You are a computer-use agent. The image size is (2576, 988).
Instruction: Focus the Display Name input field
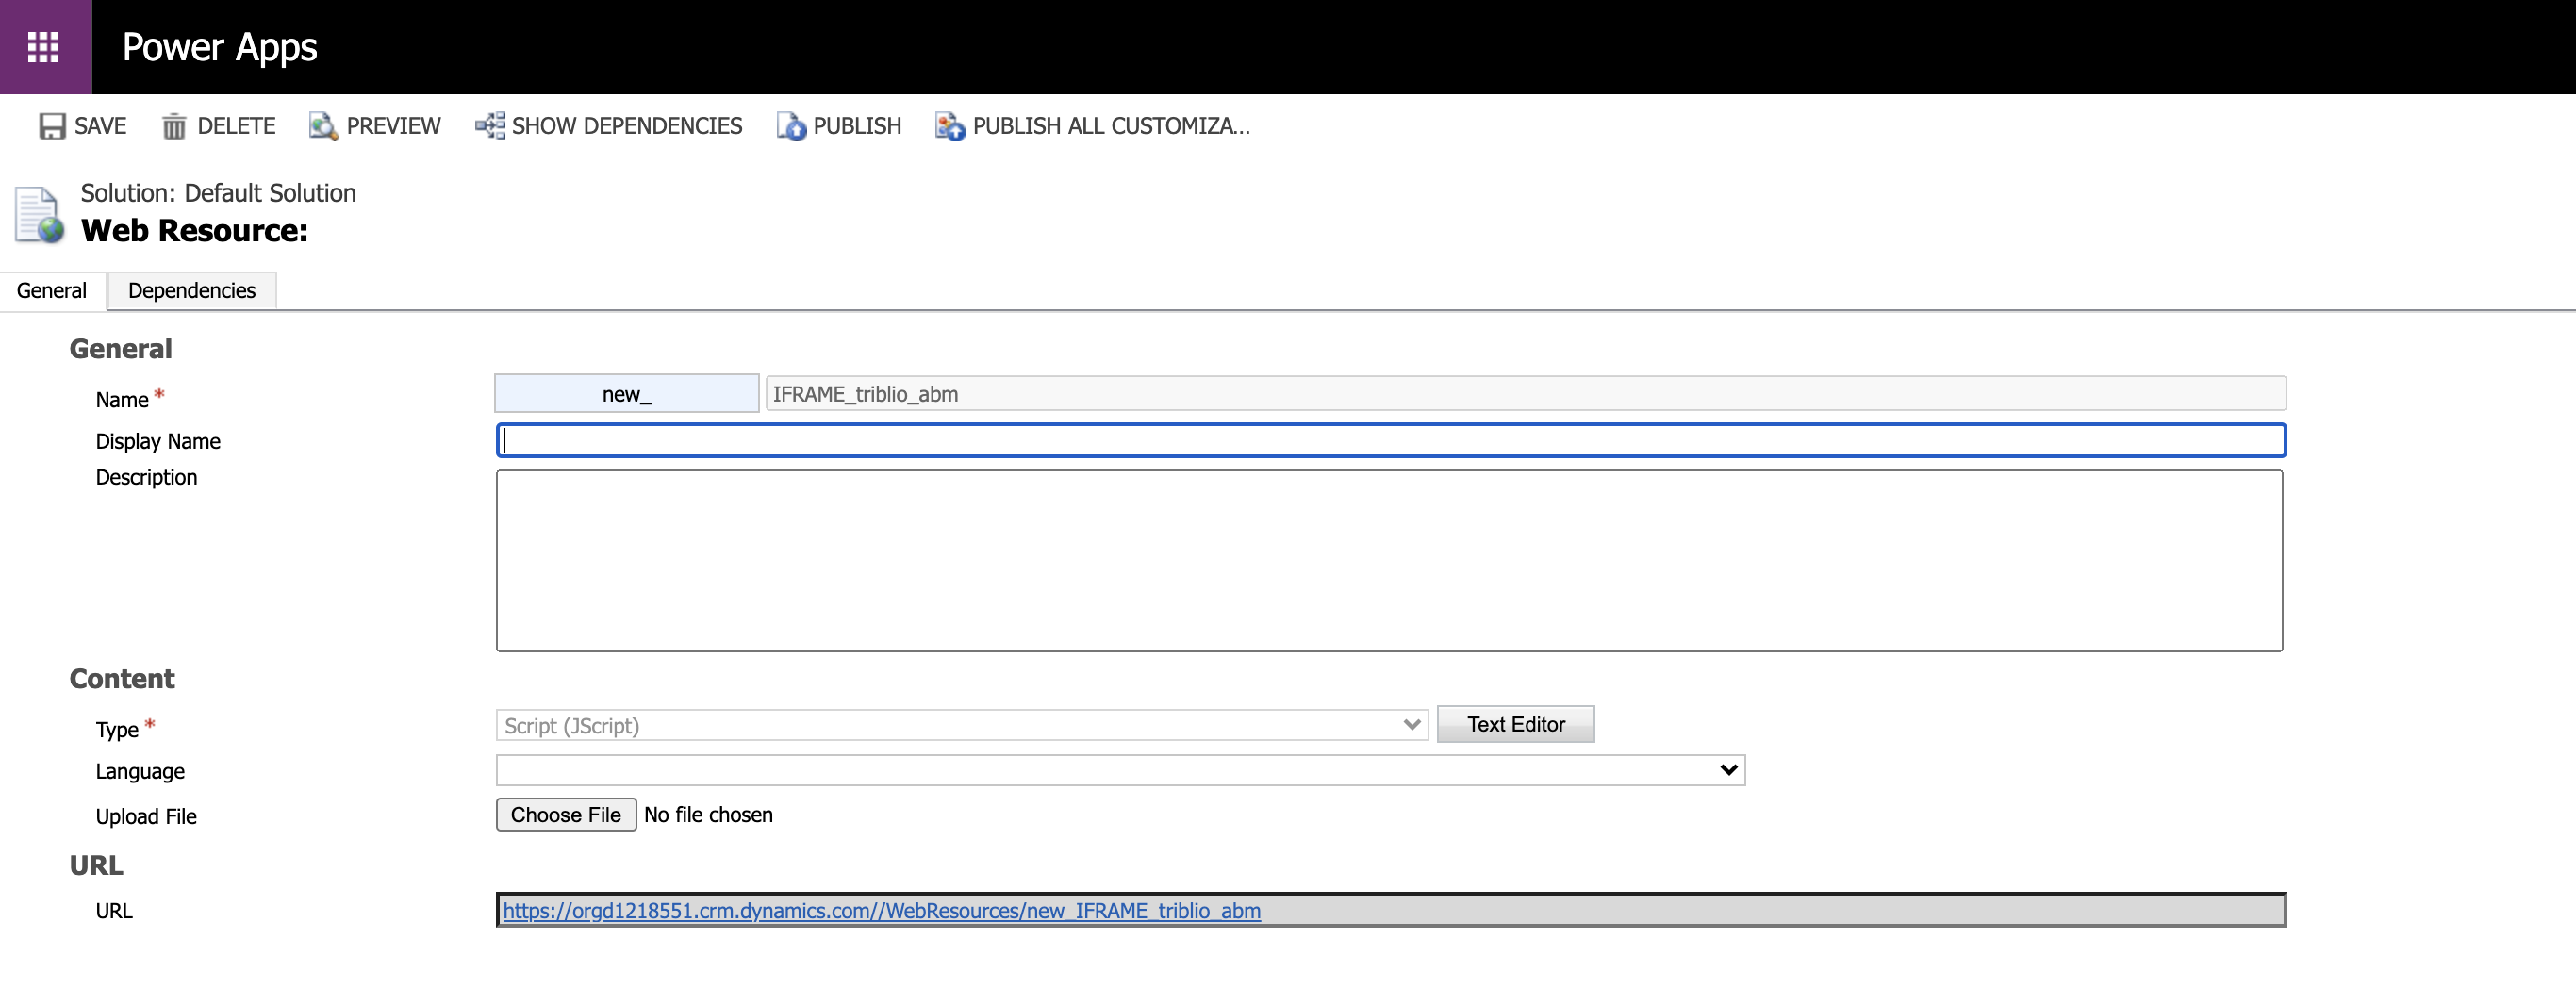pos(1390,440)
